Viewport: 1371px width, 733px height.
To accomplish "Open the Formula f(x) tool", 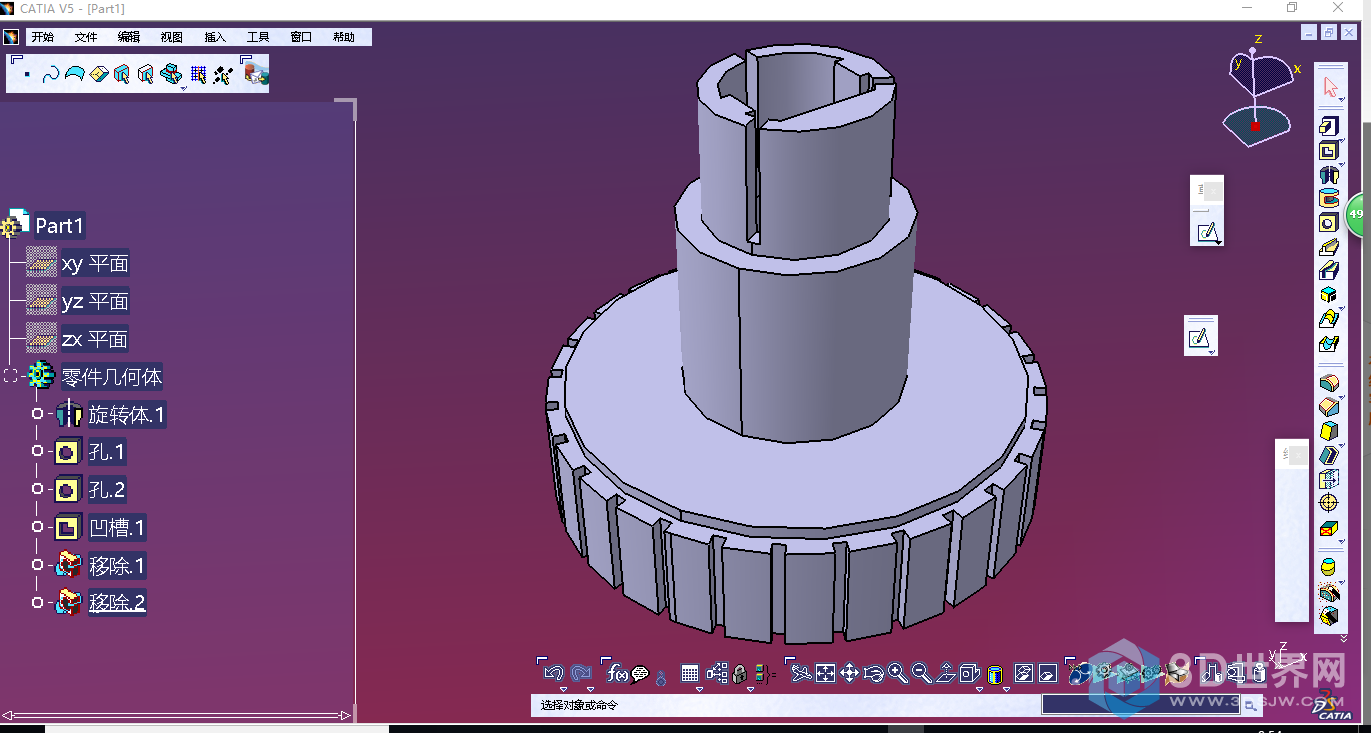I will tap(617, 674).
